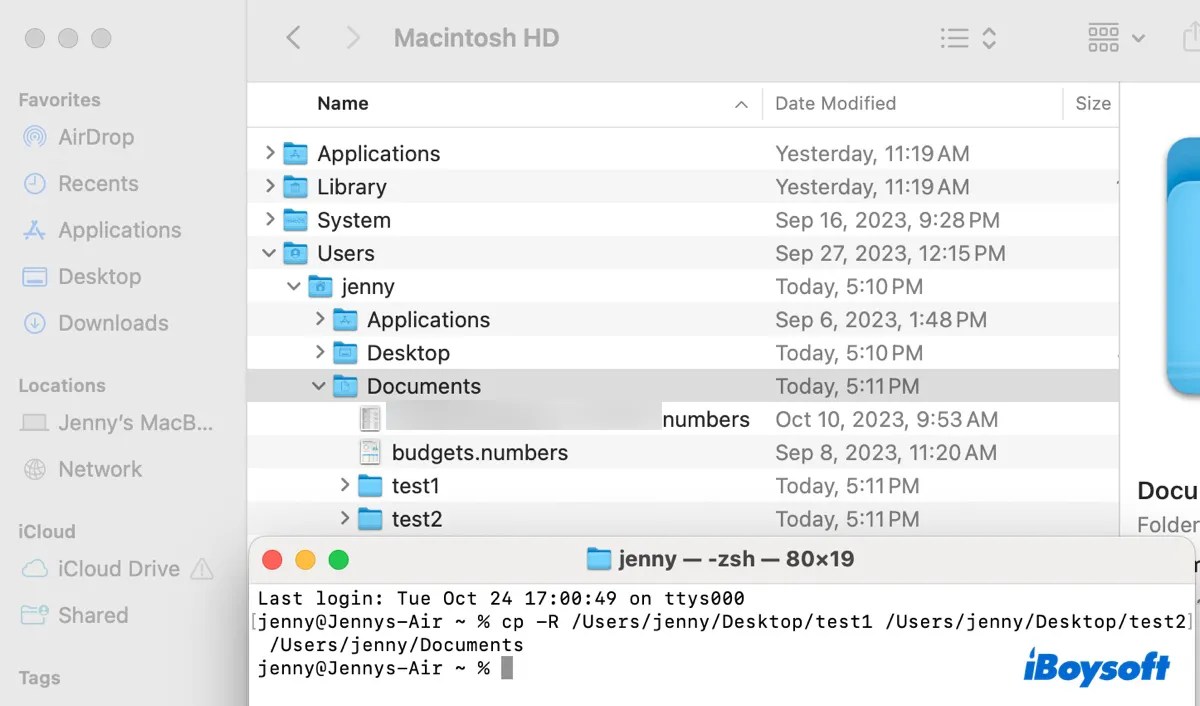Sort files by the Name column
This screenshot has height=706, width=1200.
pos(343,103)
